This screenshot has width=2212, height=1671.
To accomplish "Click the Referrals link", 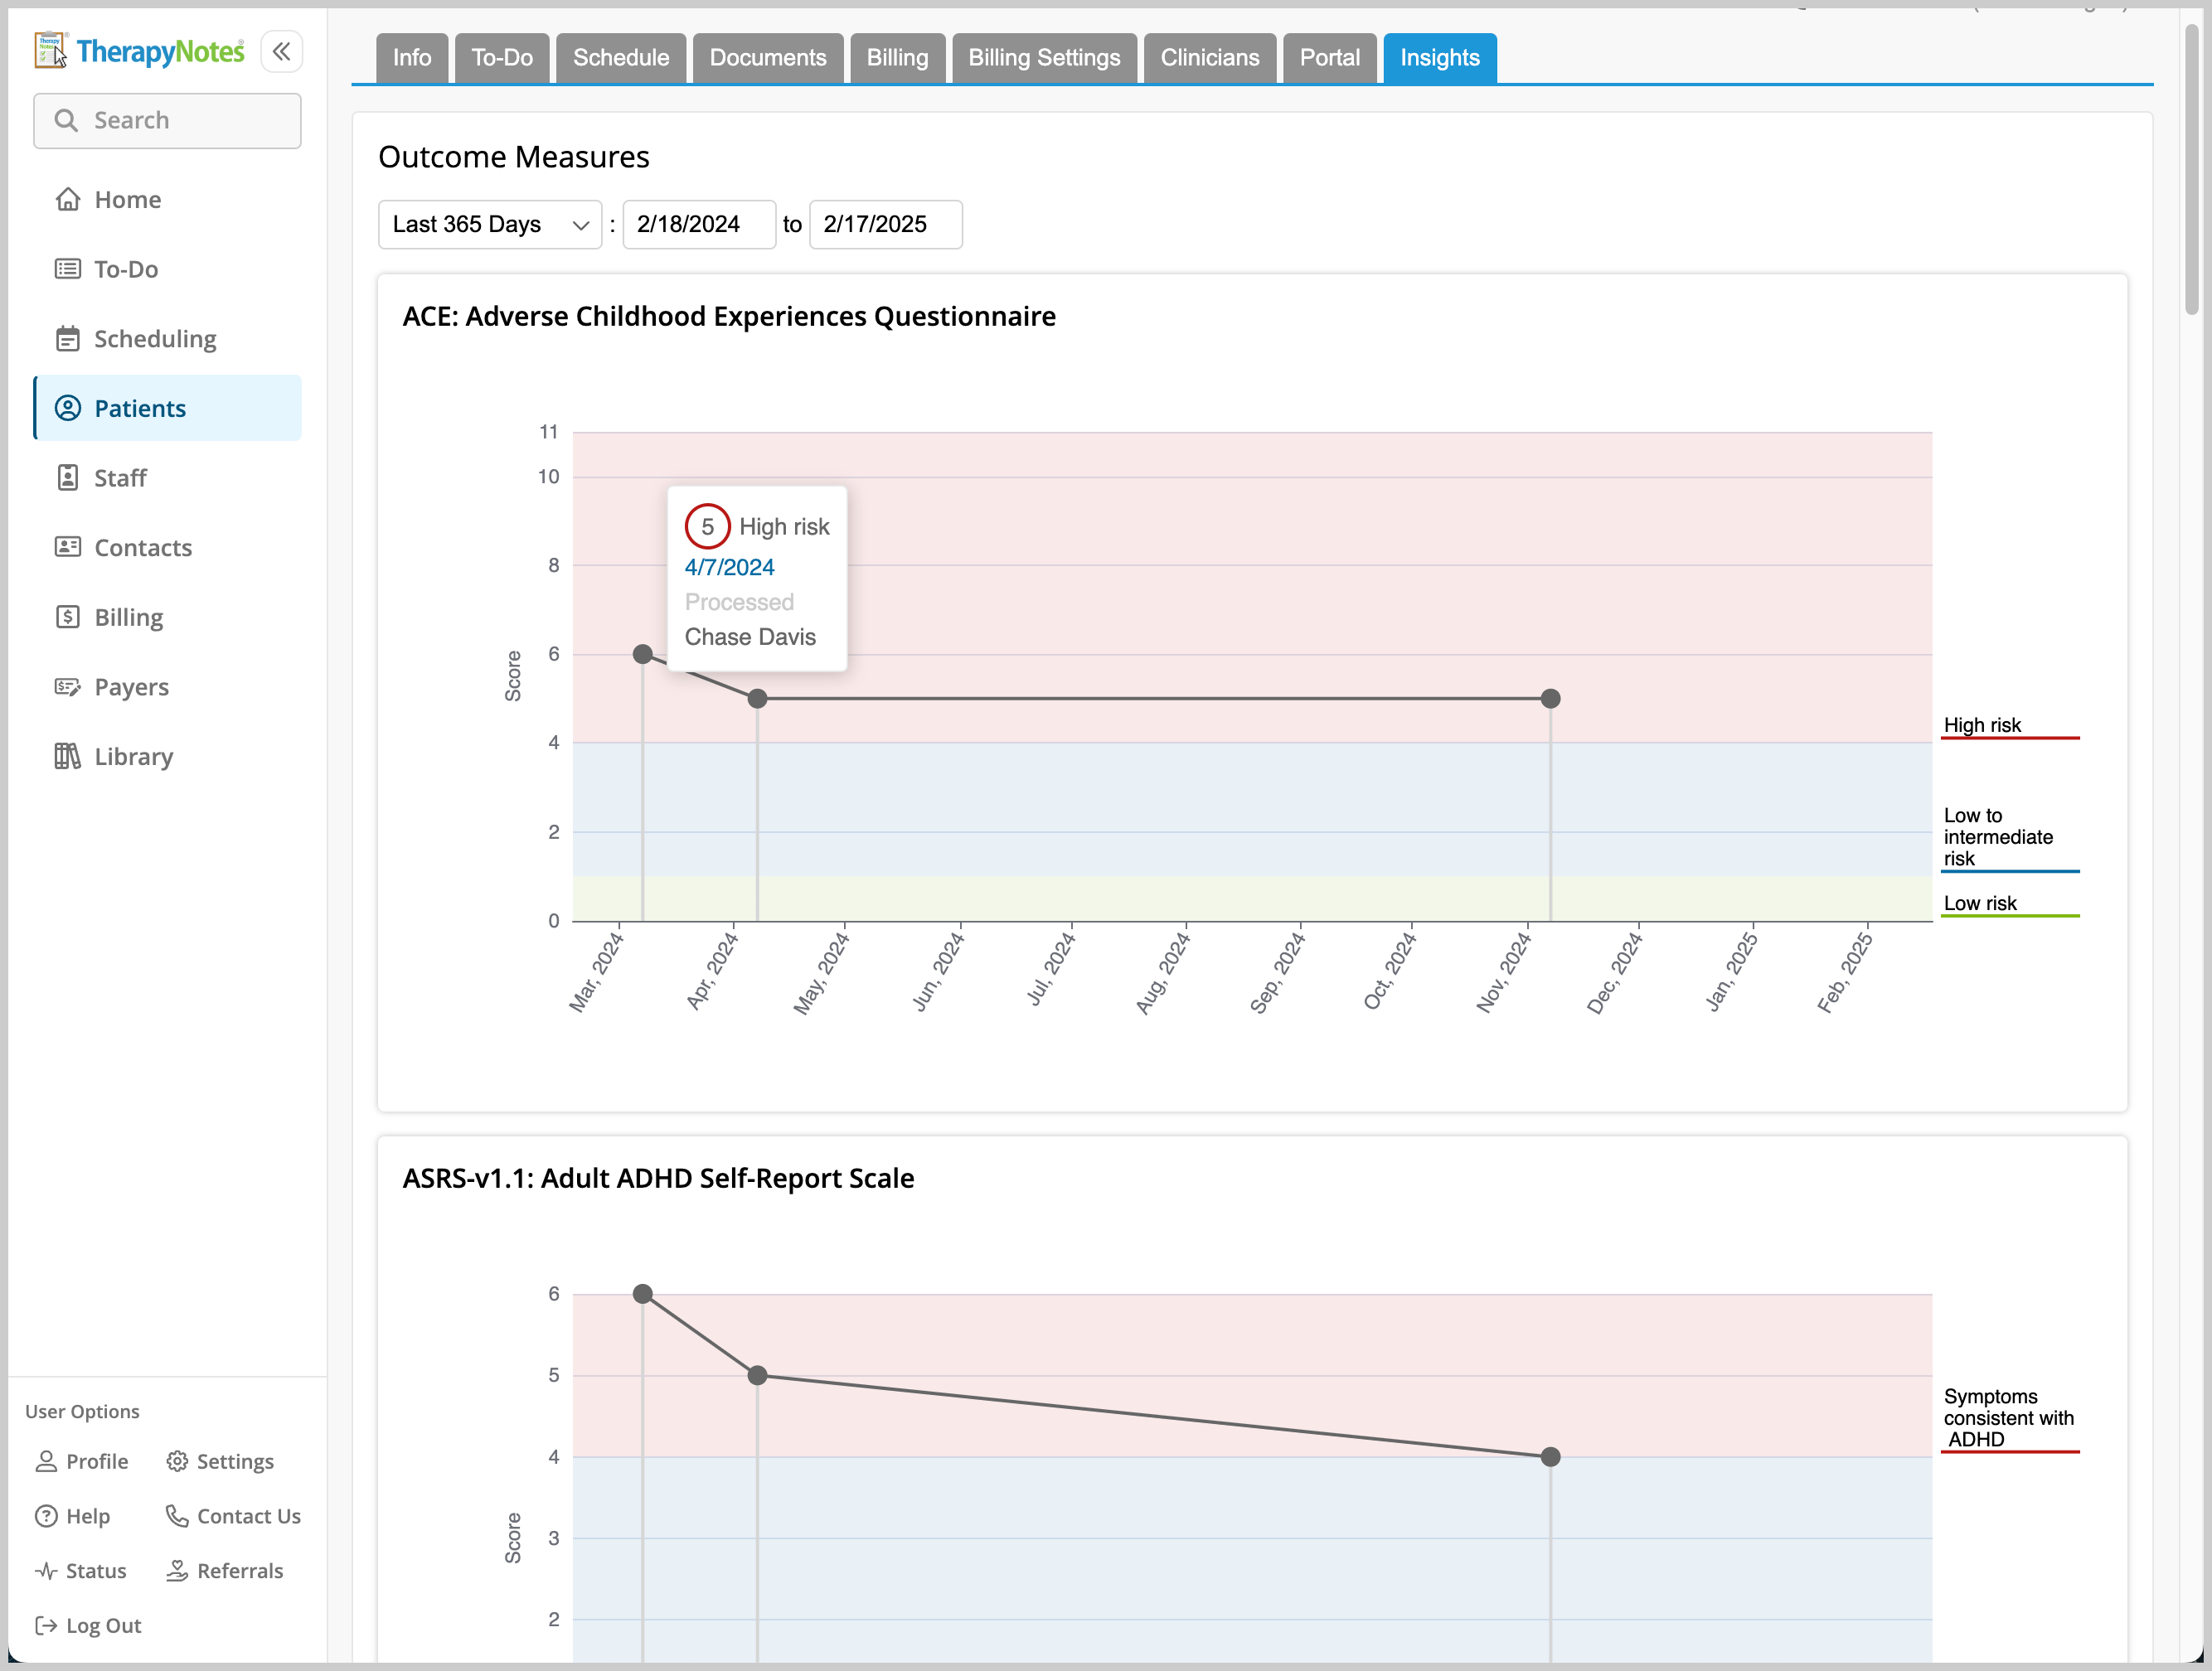I will 239,1571.
